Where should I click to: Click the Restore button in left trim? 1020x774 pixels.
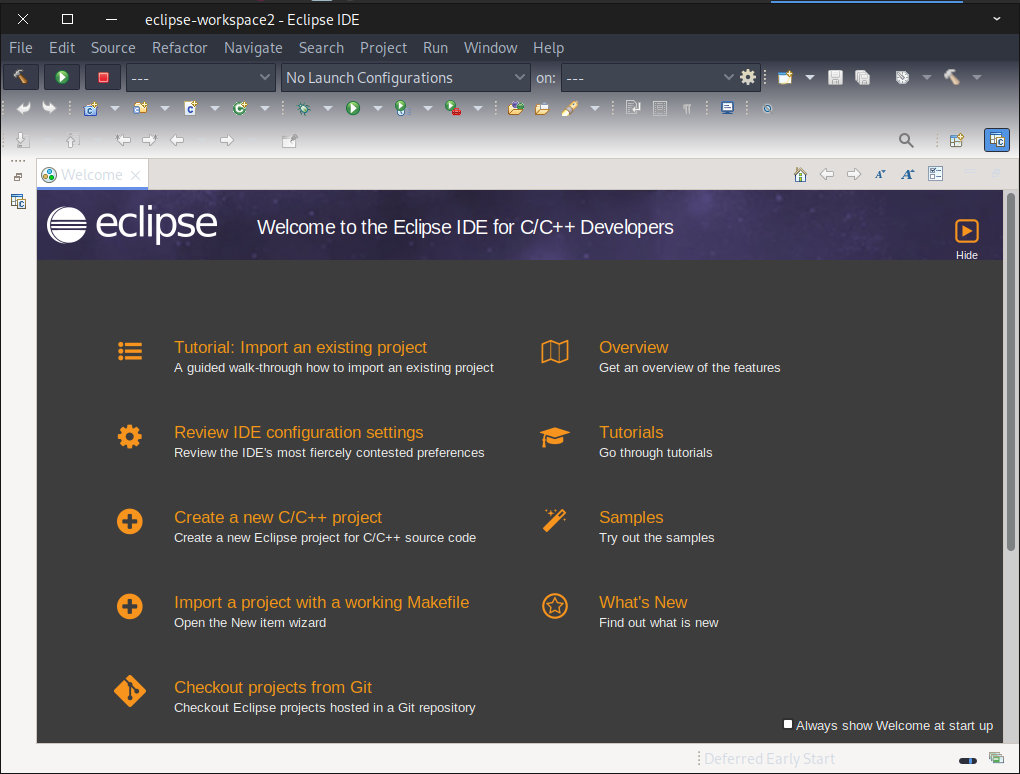[x=18, y=177]
